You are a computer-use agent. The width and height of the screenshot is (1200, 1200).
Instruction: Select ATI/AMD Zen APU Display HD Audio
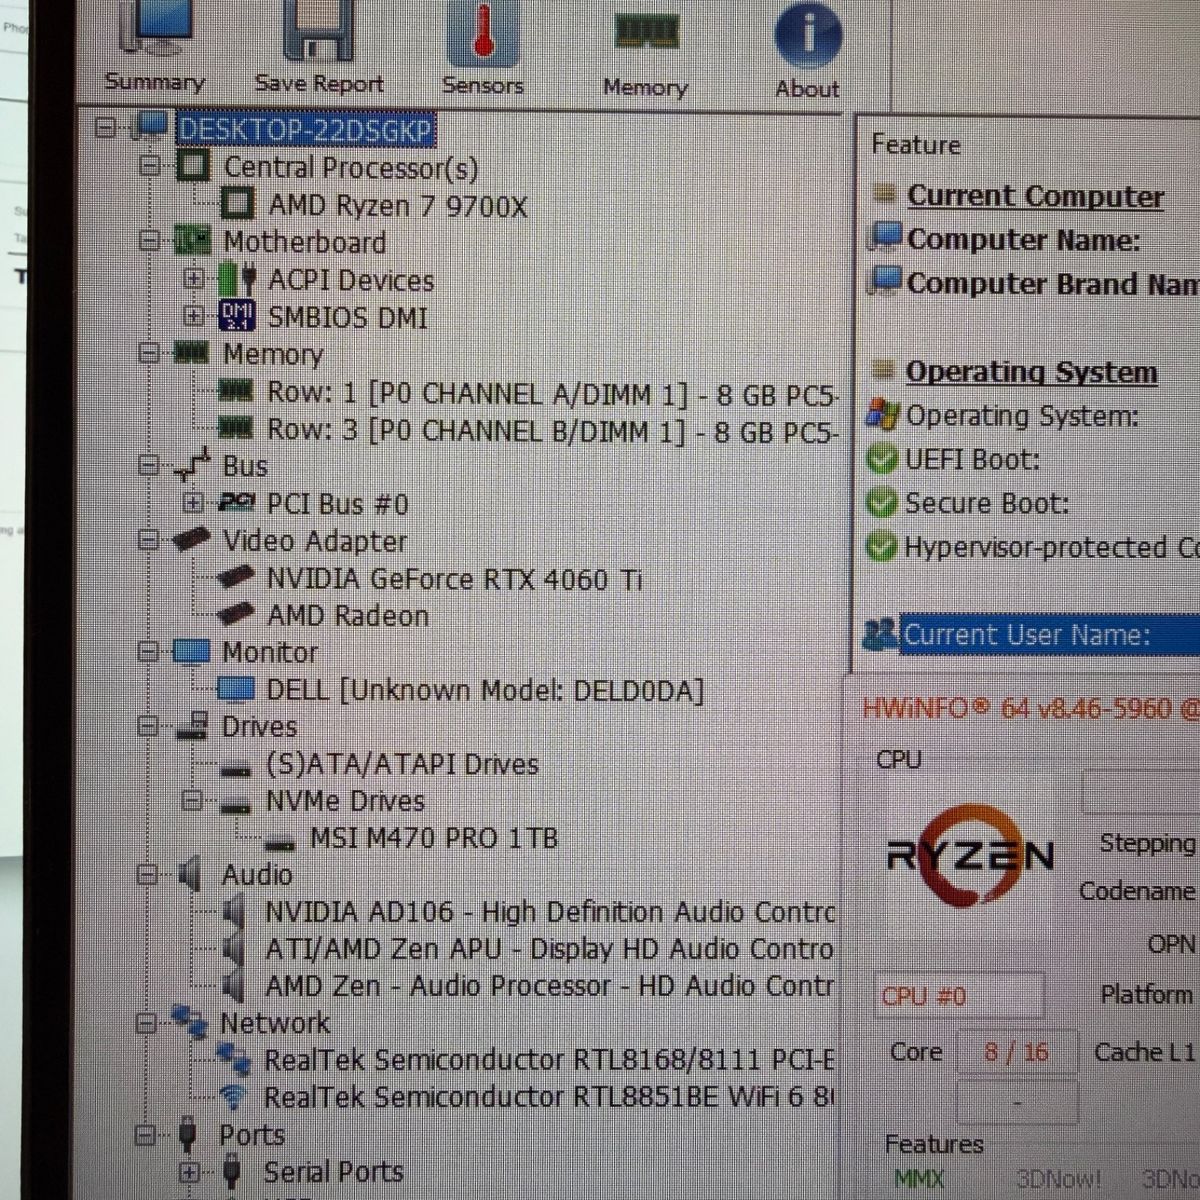tap(549, 949)
